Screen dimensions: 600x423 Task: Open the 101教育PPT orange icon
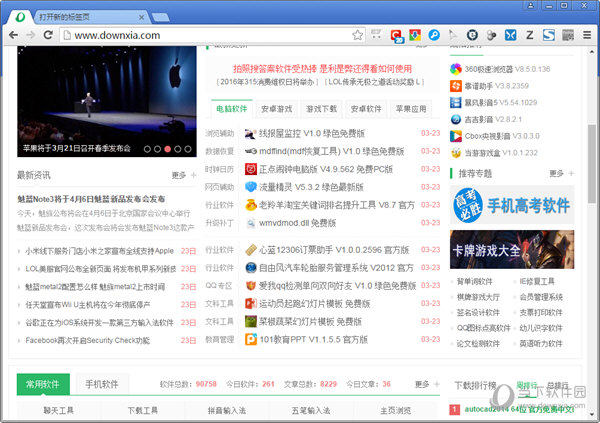tap(251, 339)
